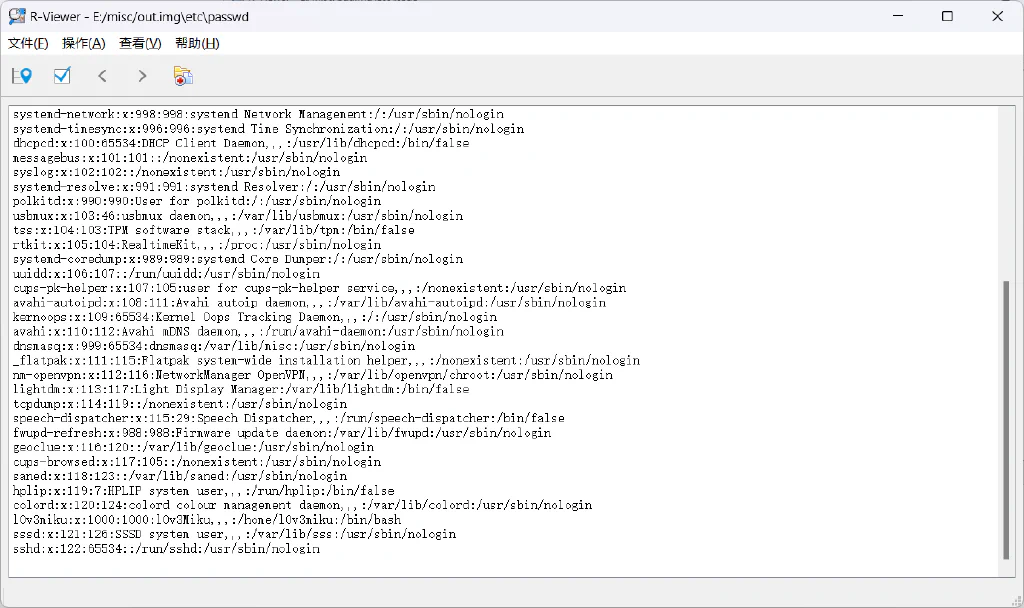
Task: Open the 帮助(H) menu
Action: [x=197, y=44]
